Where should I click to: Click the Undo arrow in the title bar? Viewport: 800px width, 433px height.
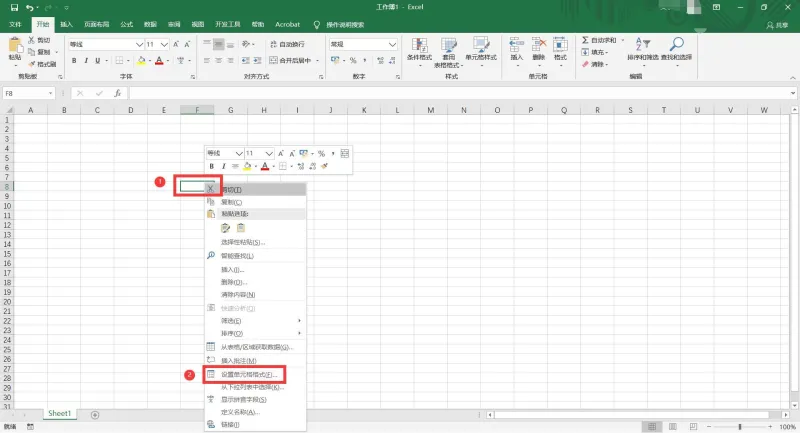[30, 8]
